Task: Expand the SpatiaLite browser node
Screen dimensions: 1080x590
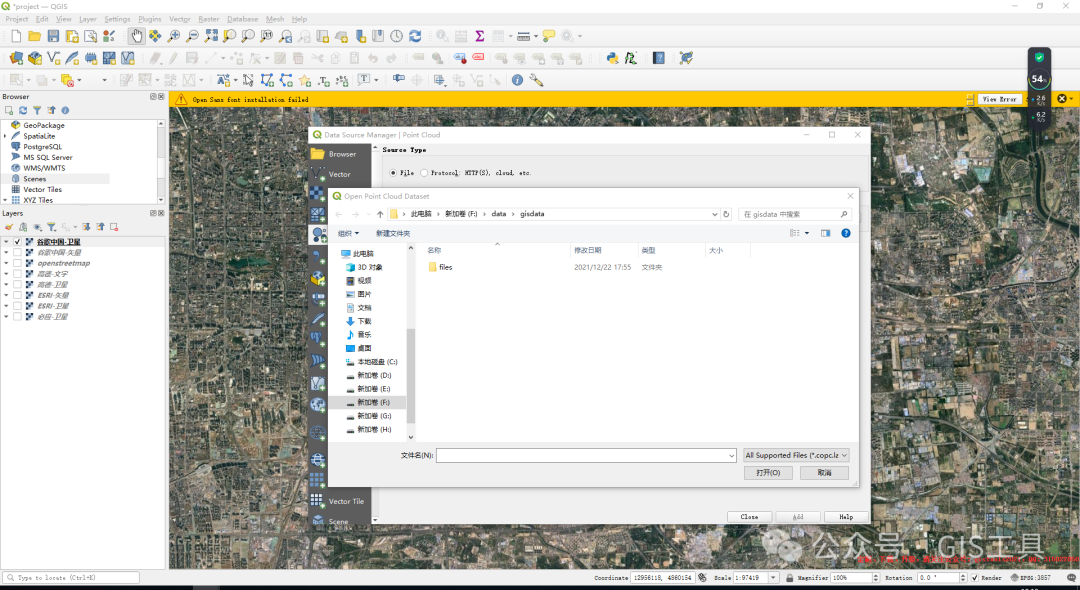Action: pos(6,136)
